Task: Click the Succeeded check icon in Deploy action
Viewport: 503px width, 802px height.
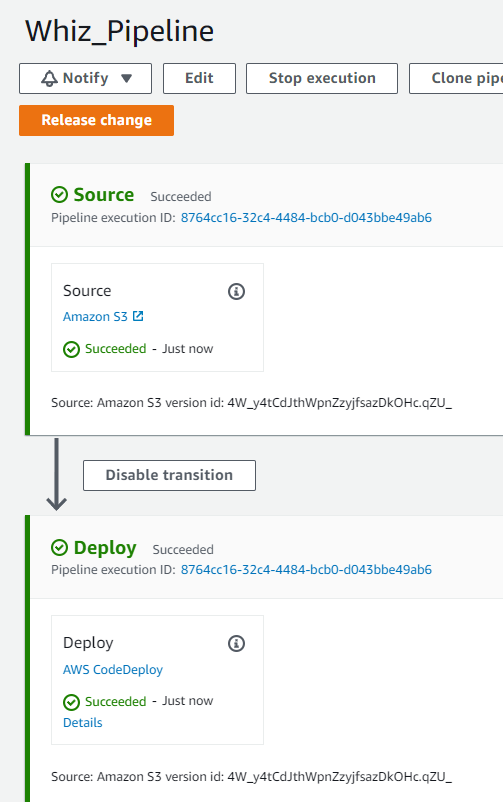Action: click(71, 702)
